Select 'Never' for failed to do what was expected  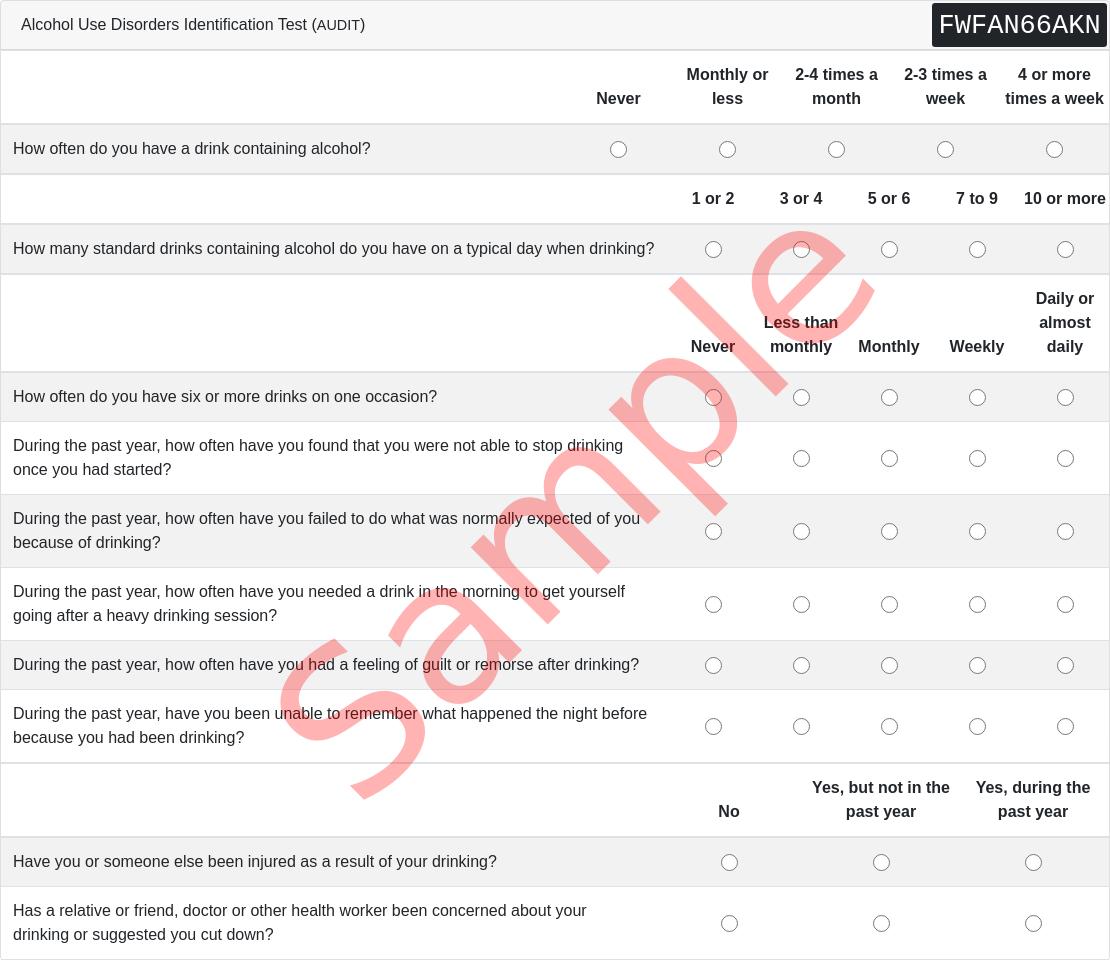tap(713, 531)
